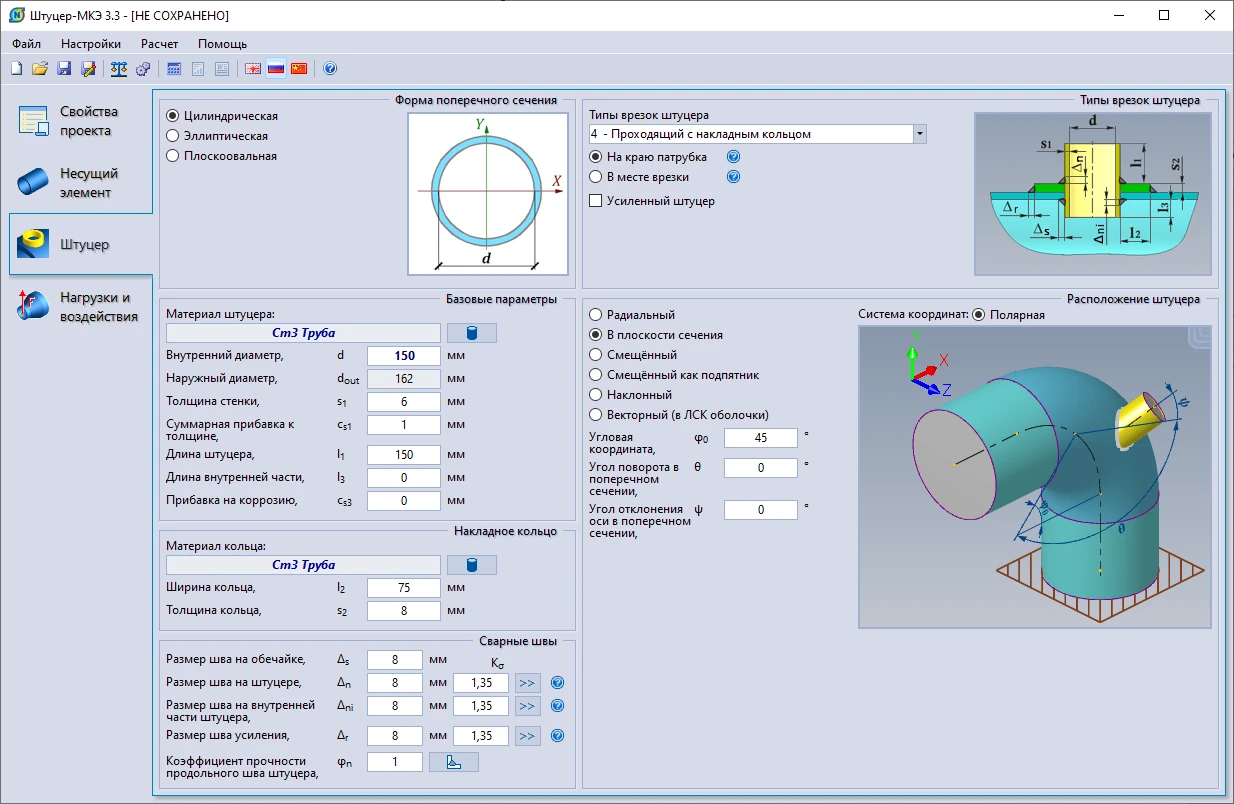Open the 'Типы врезок штуцера' dropdown
Viewport: 1234px width, 804px height.
[919, 134]
